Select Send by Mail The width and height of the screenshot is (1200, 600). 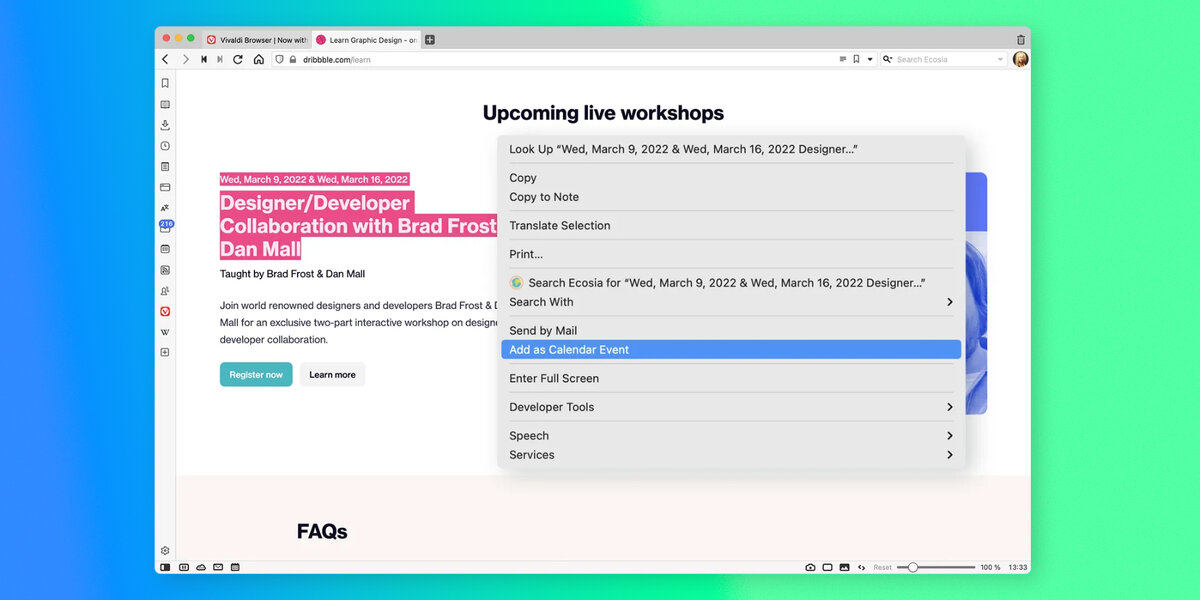731,331
